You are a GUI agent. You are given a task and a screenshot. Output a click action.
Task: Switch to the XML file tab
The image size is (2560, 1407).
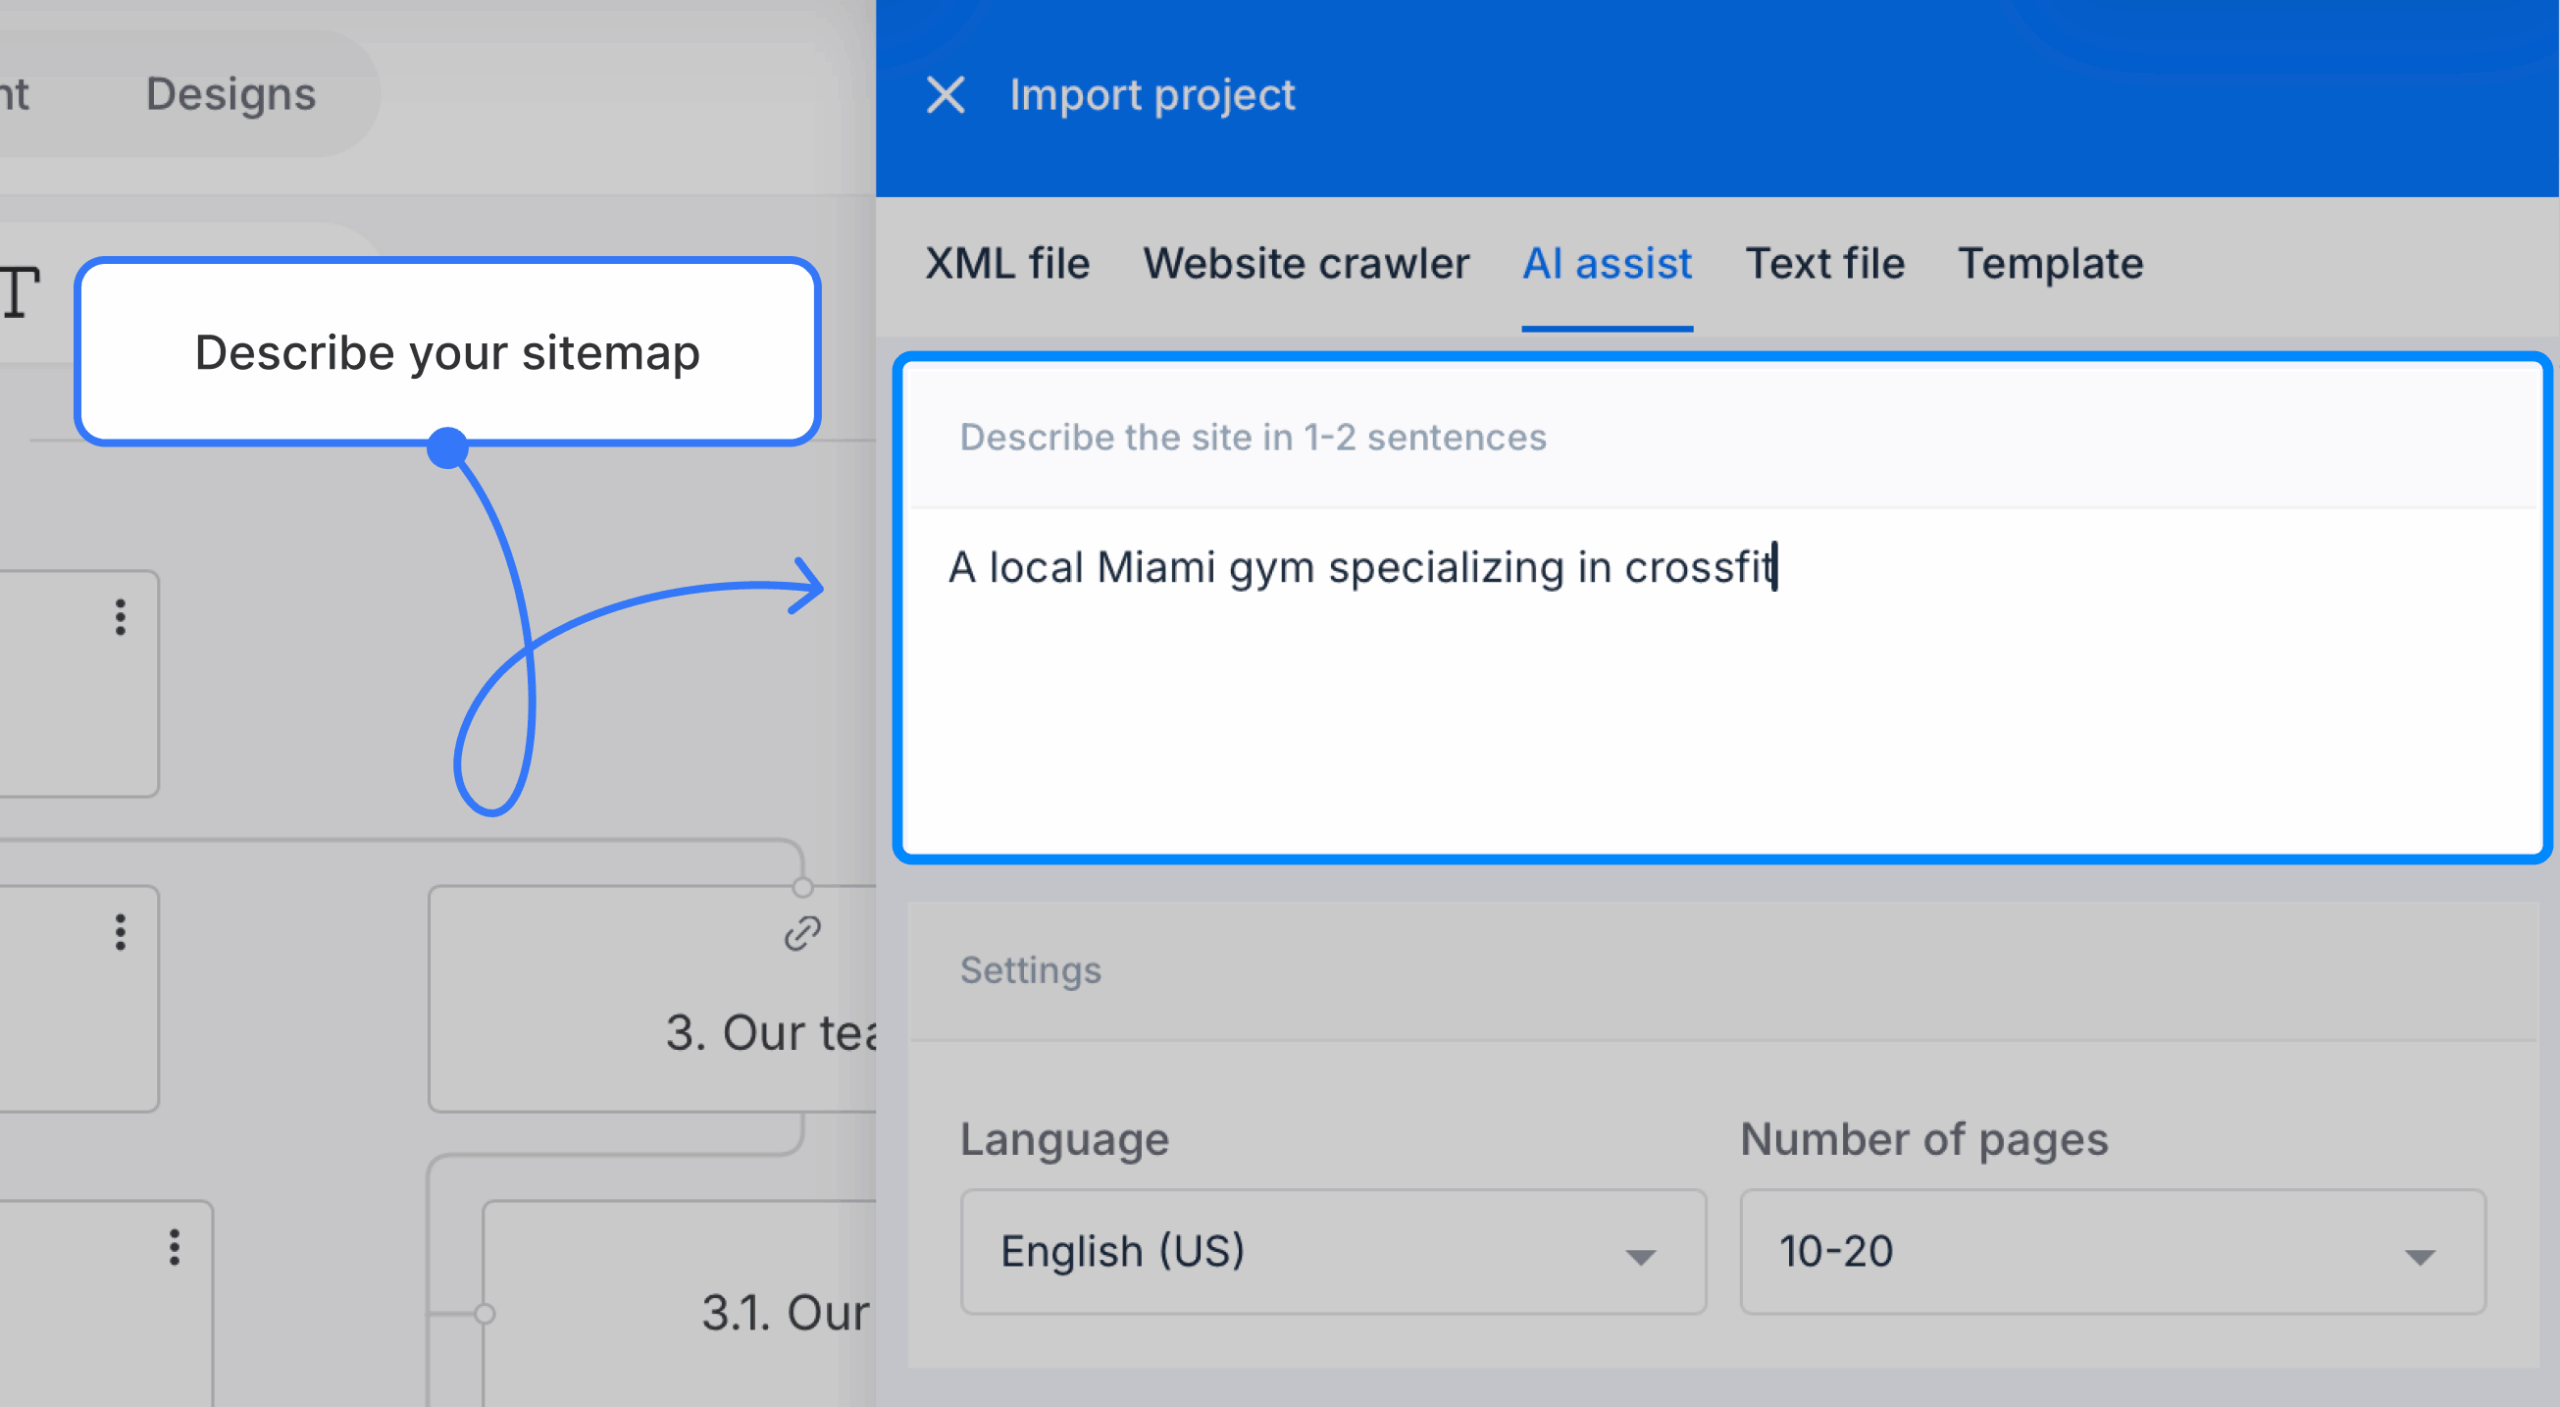pos(1007,264)
